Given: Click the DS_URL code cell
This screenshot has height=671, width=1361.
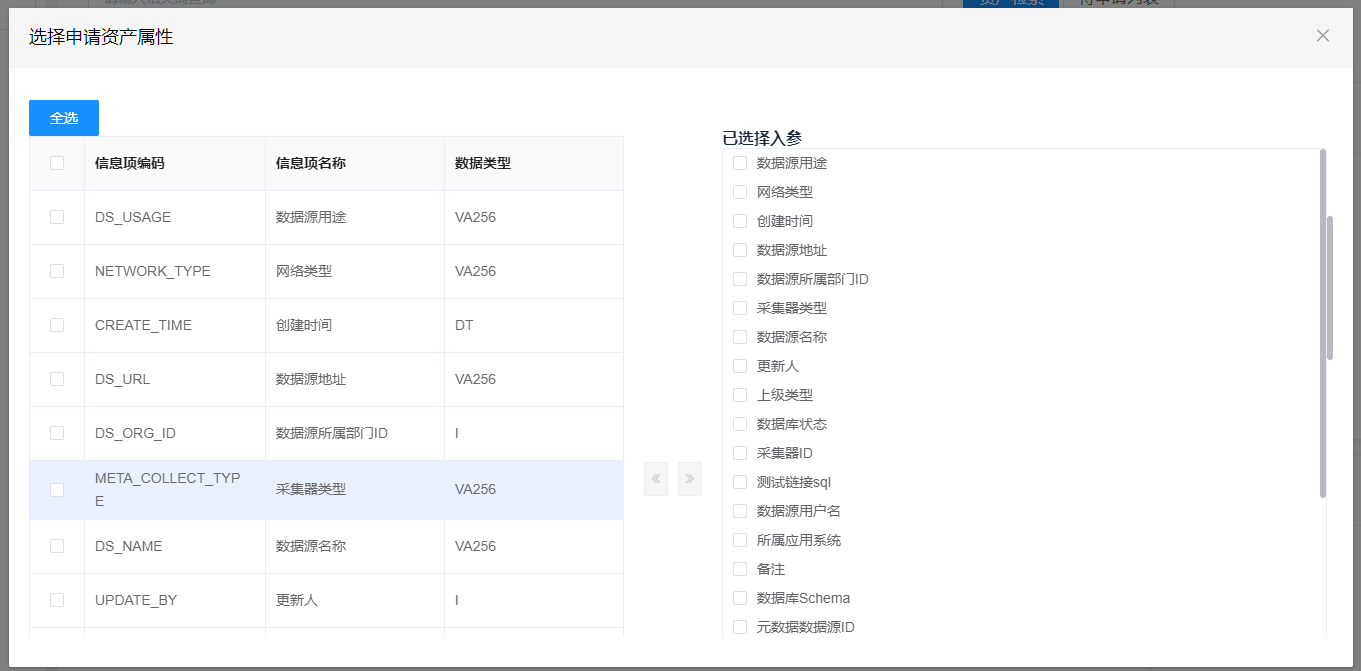Looking at the screenshot, I should click(175, 379).
